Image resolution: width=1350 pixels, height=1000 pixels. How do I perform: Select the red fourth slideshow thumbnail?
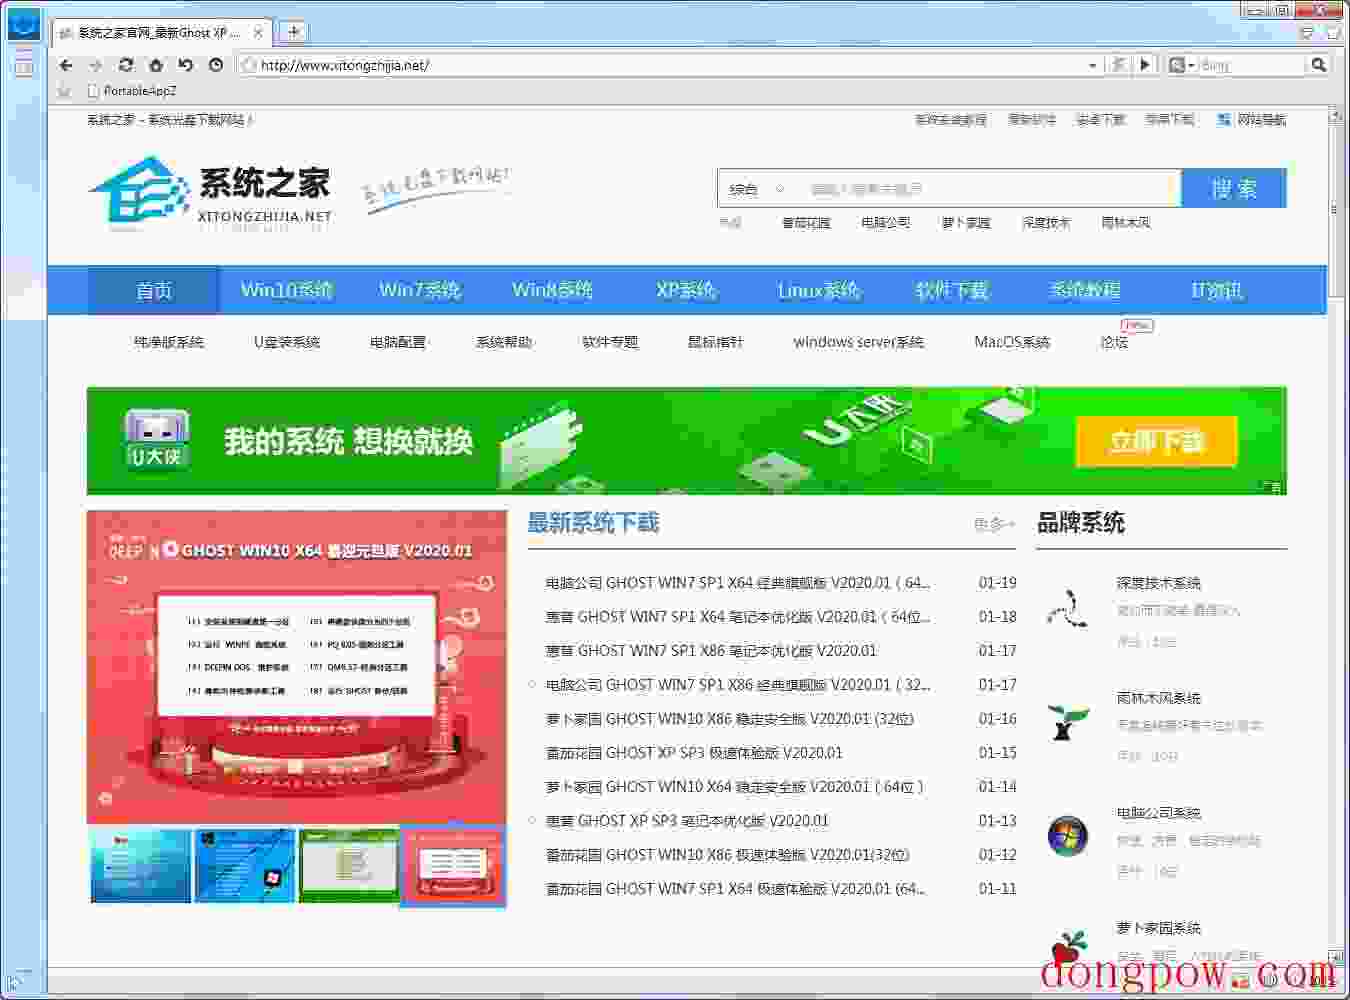453,866
